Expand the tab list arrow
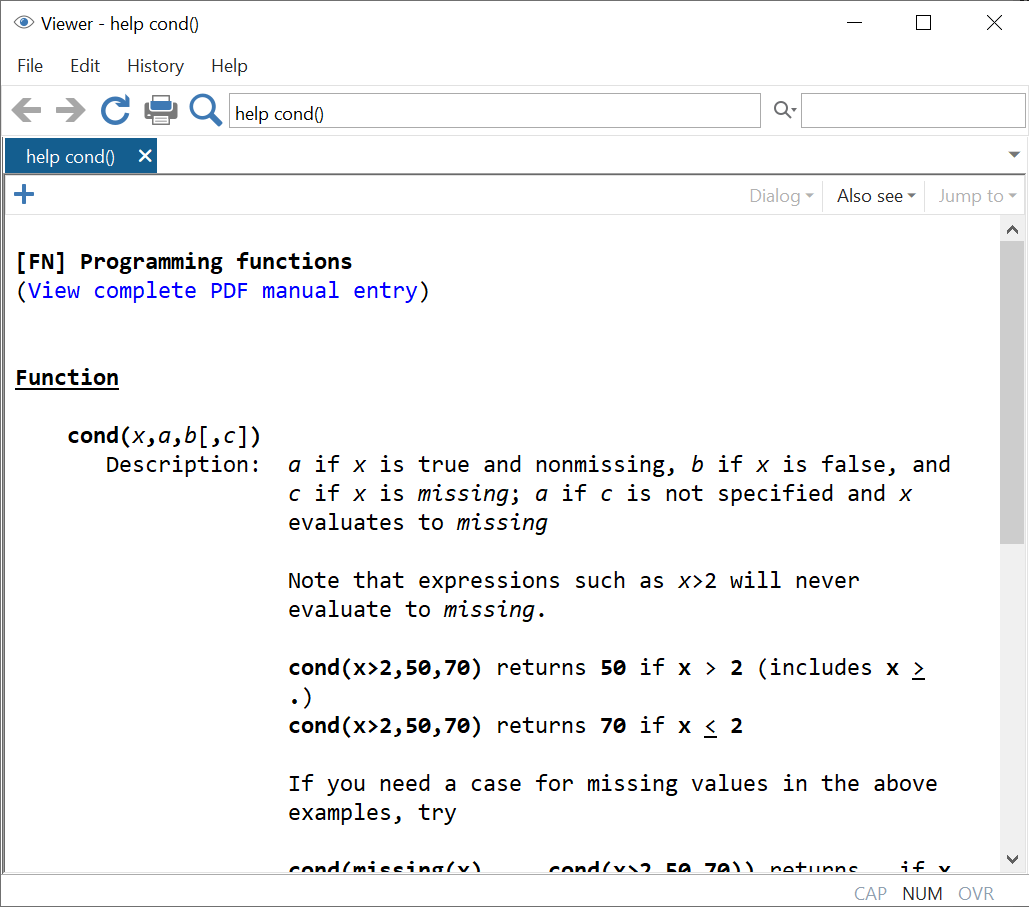Viewport: 1029px width, 907px height. (x=1014, y=155)
